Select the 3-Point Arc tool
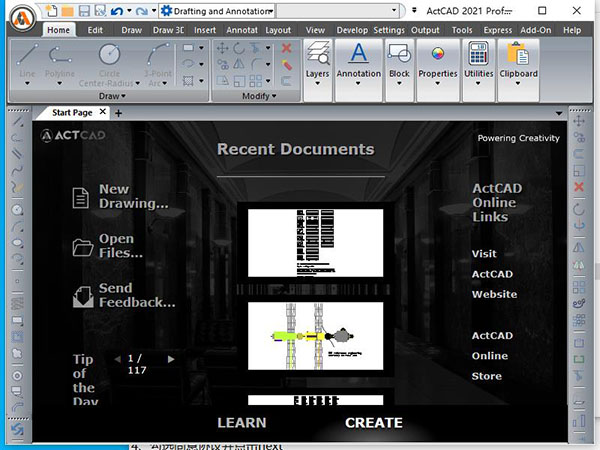 [x=158, y=64]
